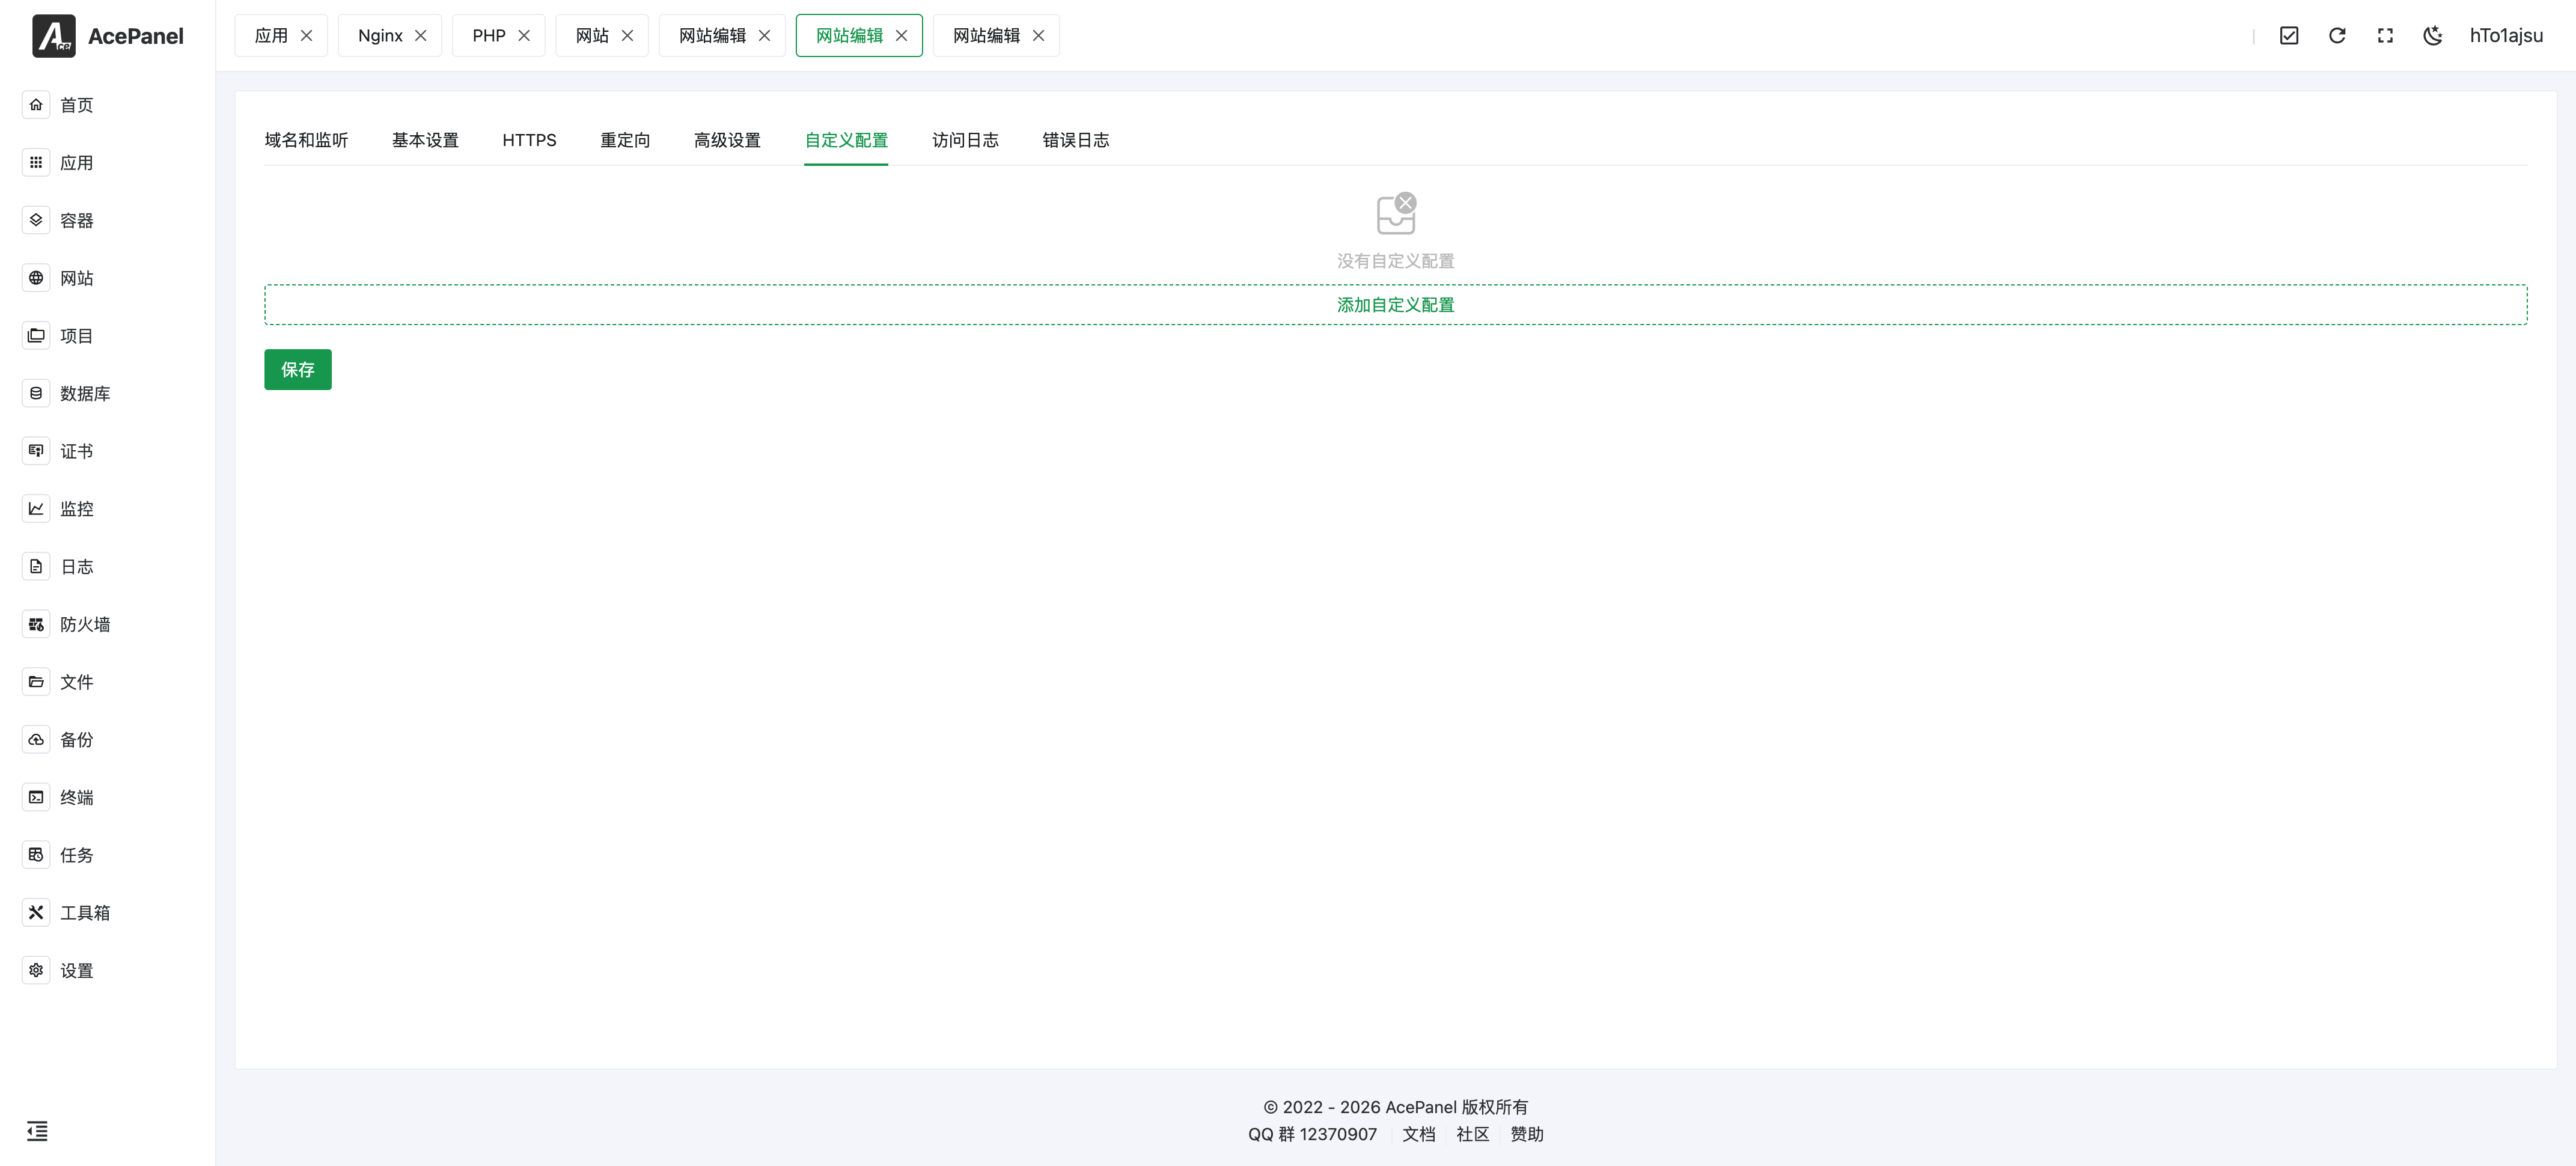
Task: Select the Container sidebar icon
Action: [x=36, y=220]
